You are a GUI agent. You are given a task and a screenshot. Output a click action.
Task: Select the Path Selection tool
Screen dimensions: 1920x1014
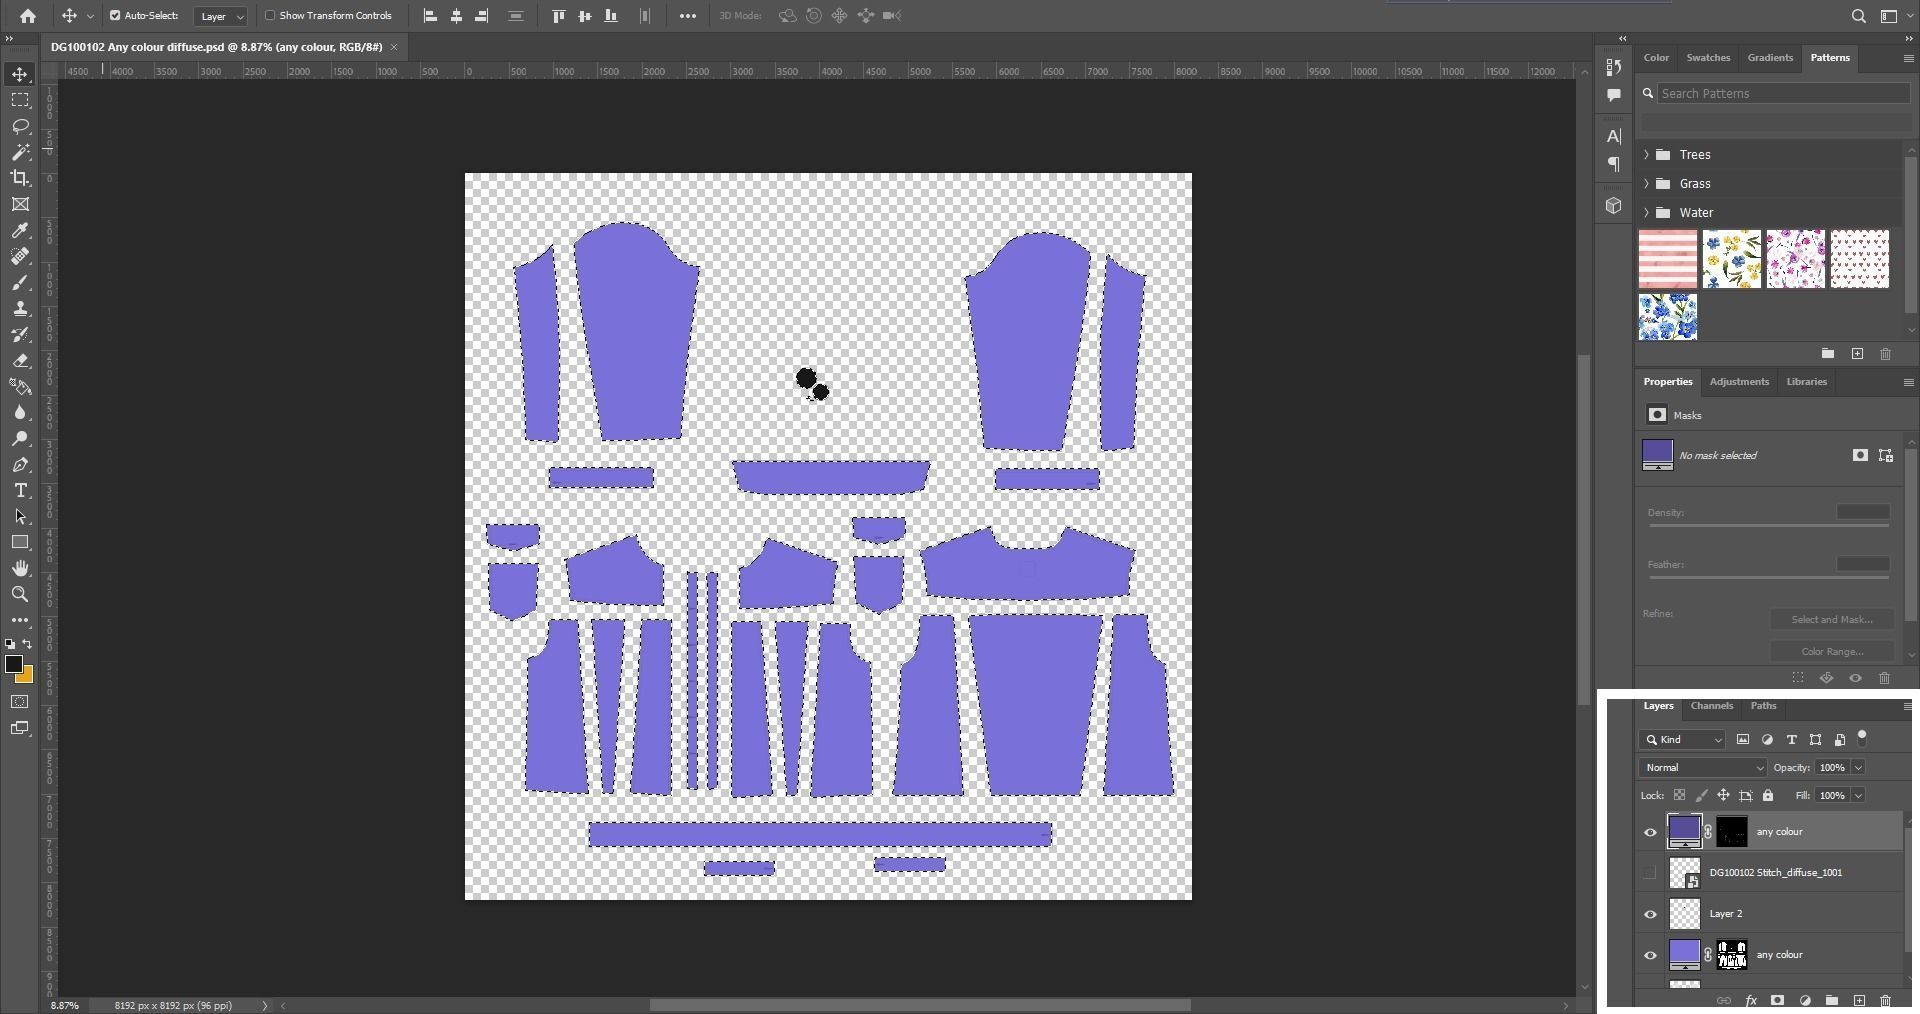[20, 516]
